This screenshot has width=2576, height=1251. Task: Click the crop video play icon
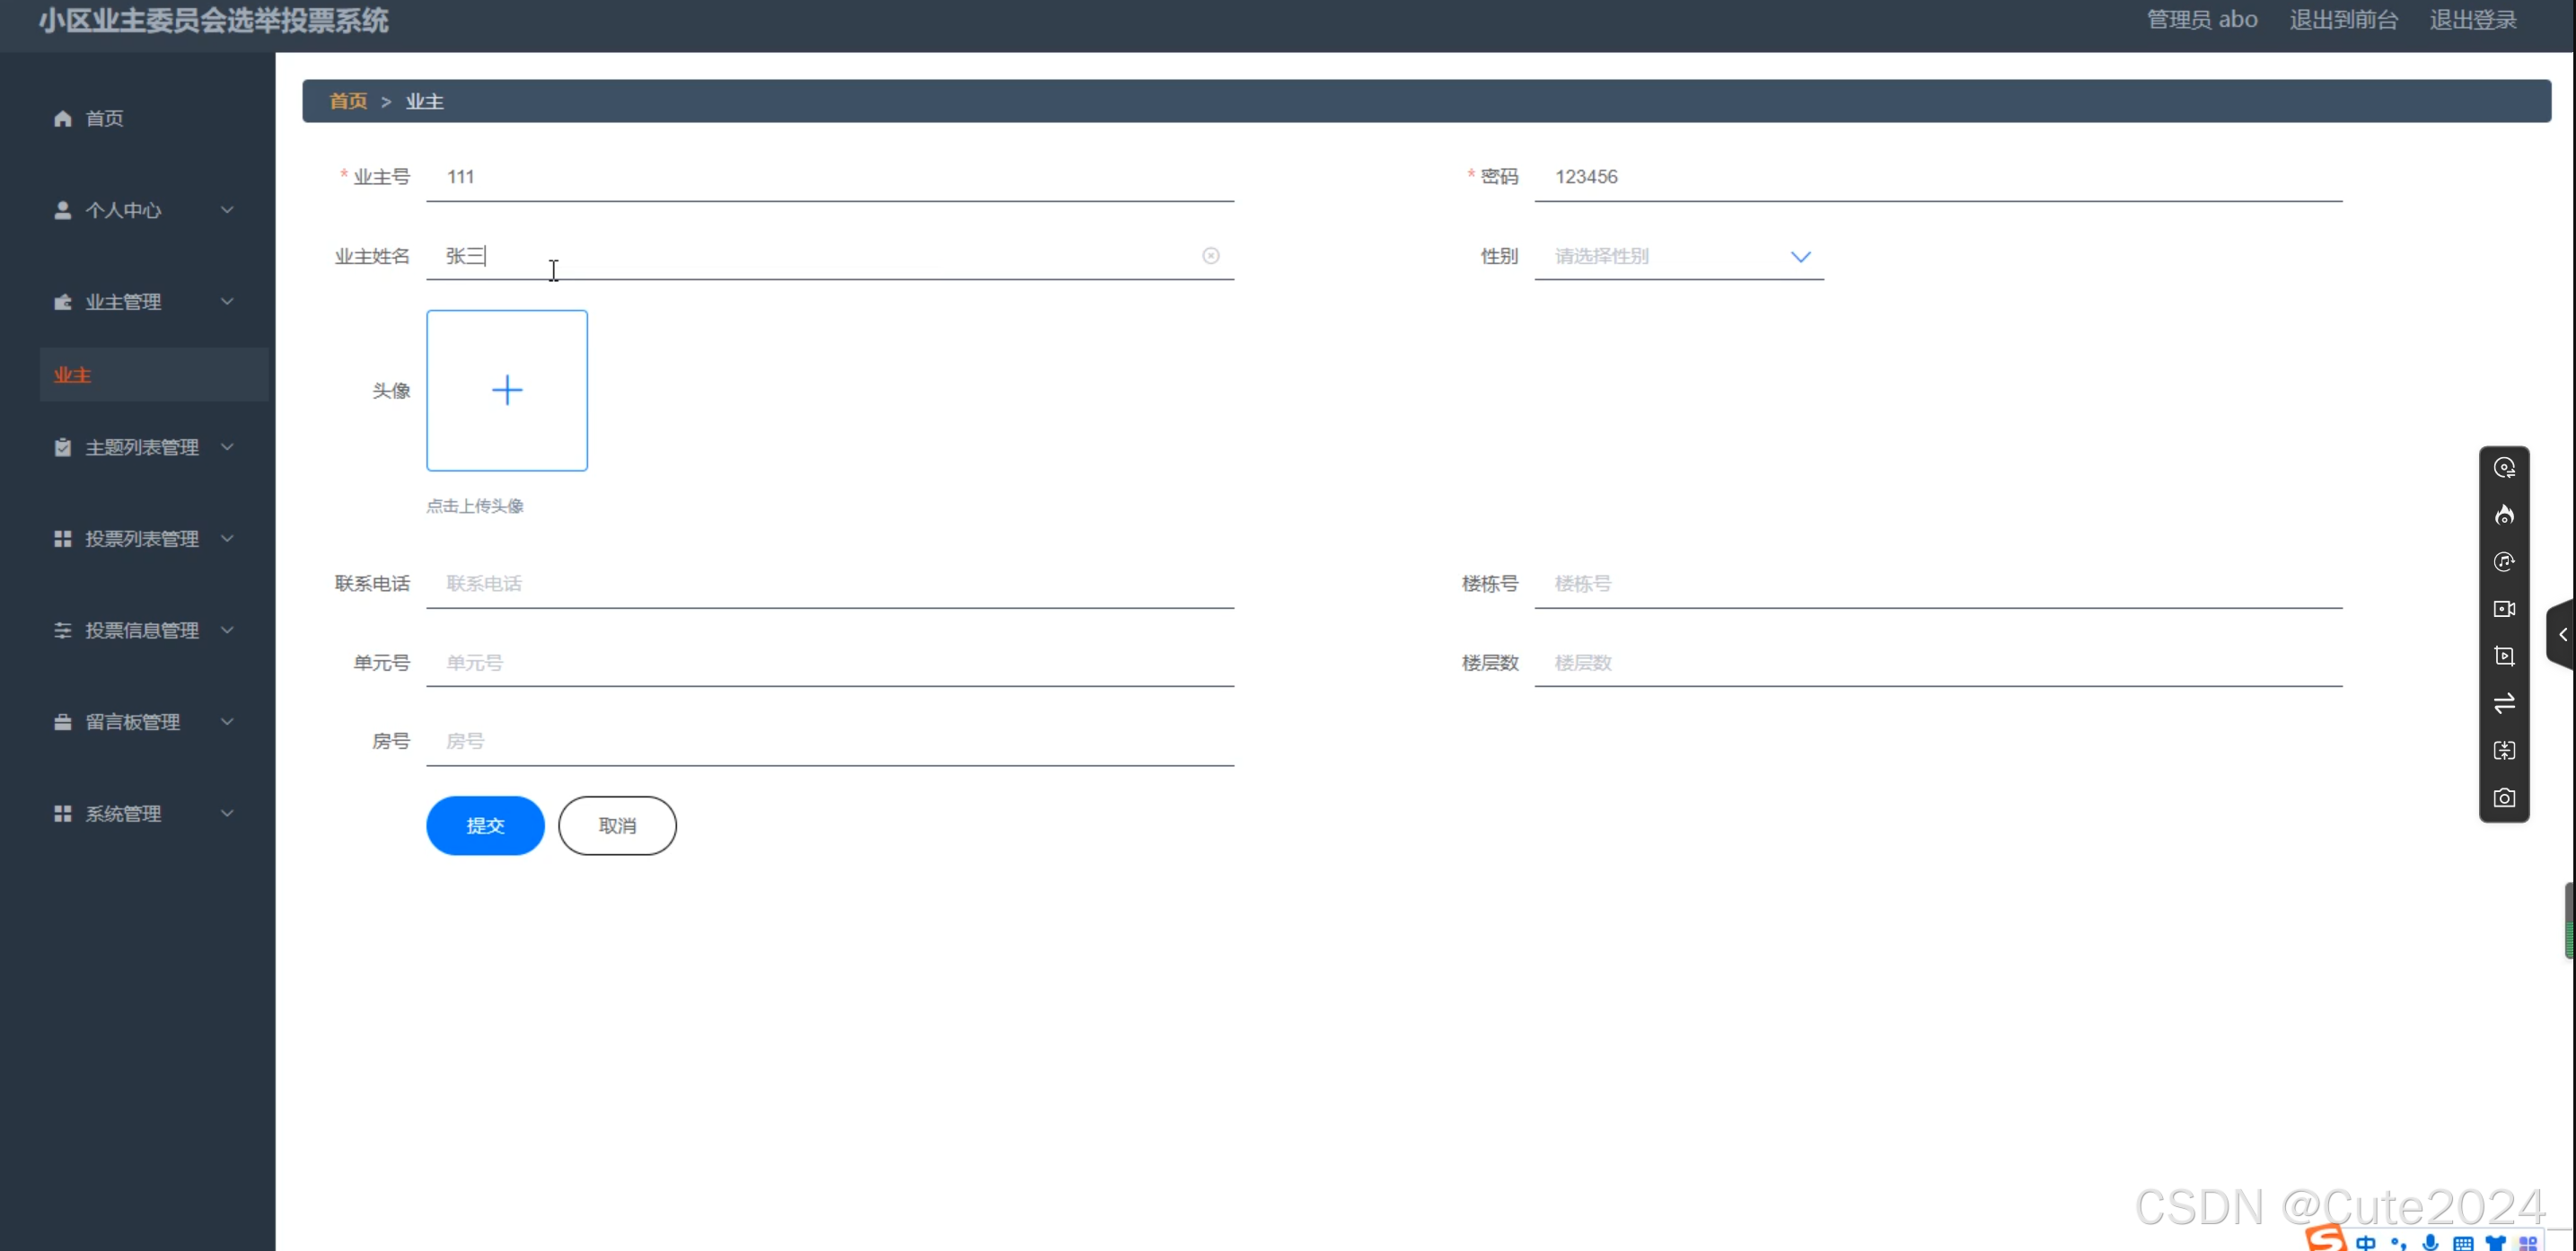pos(2504,656)
